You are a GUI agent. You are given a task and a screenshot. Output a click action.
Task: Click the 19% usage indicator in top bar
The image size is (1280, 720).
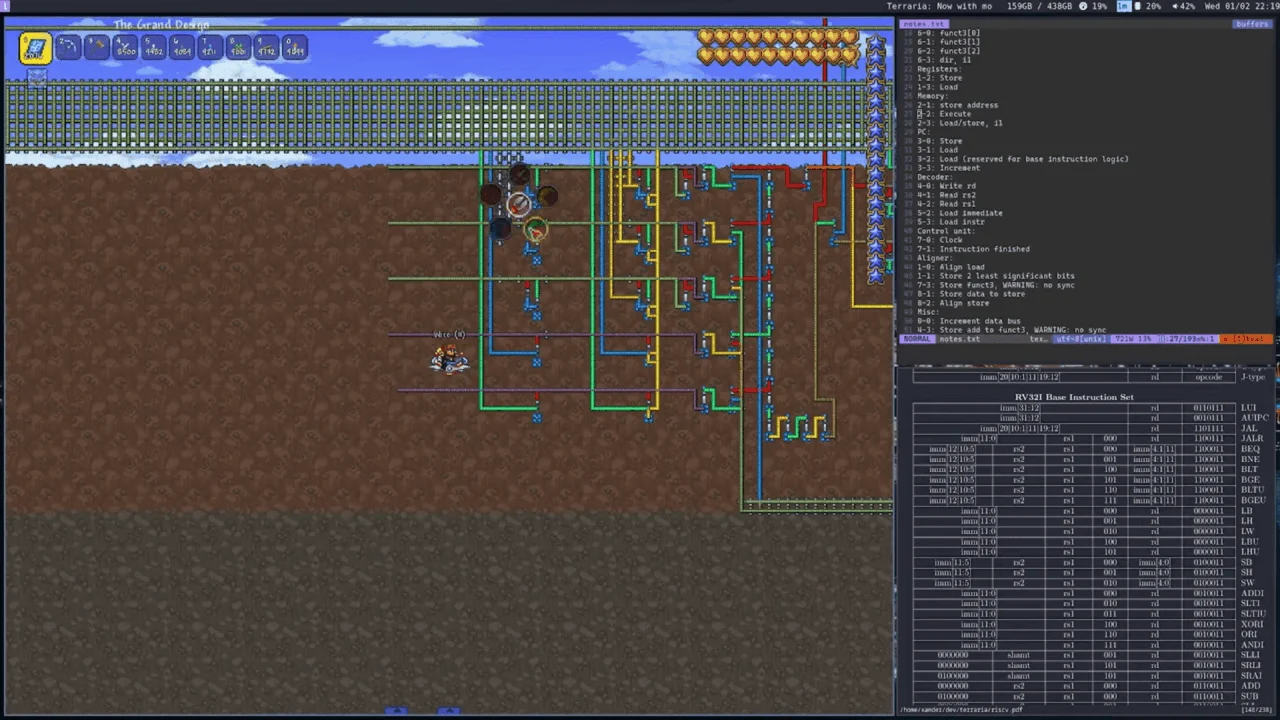(x=1093, y=6)
